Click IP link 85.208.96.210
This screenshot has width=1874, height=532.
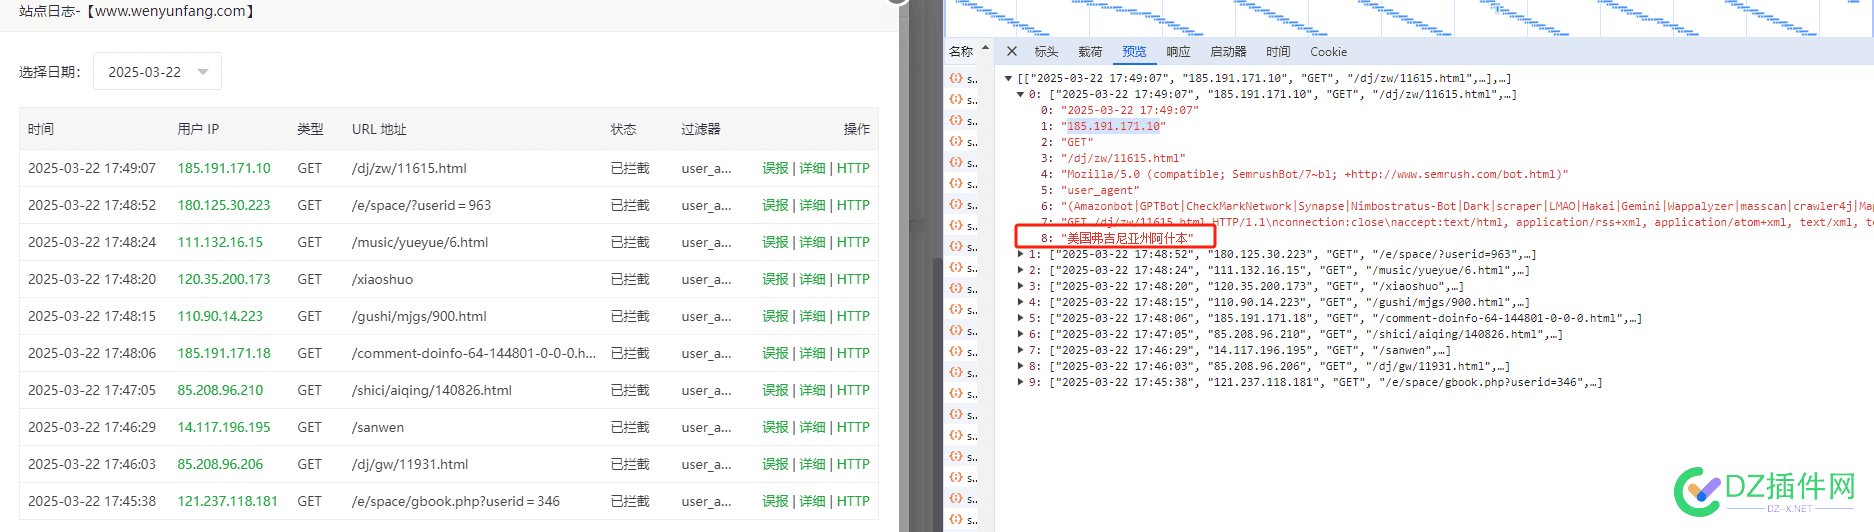[x=220, y=390]
